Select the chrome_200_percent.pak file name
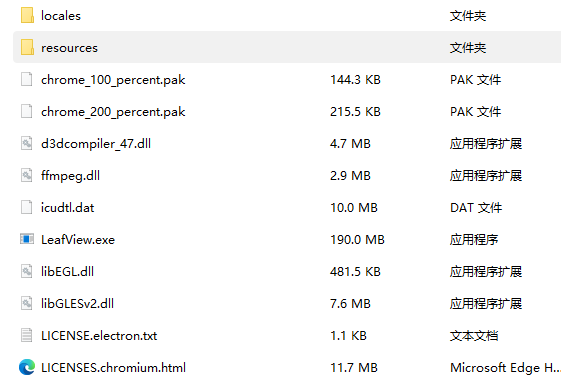 (x=113, y=112)
